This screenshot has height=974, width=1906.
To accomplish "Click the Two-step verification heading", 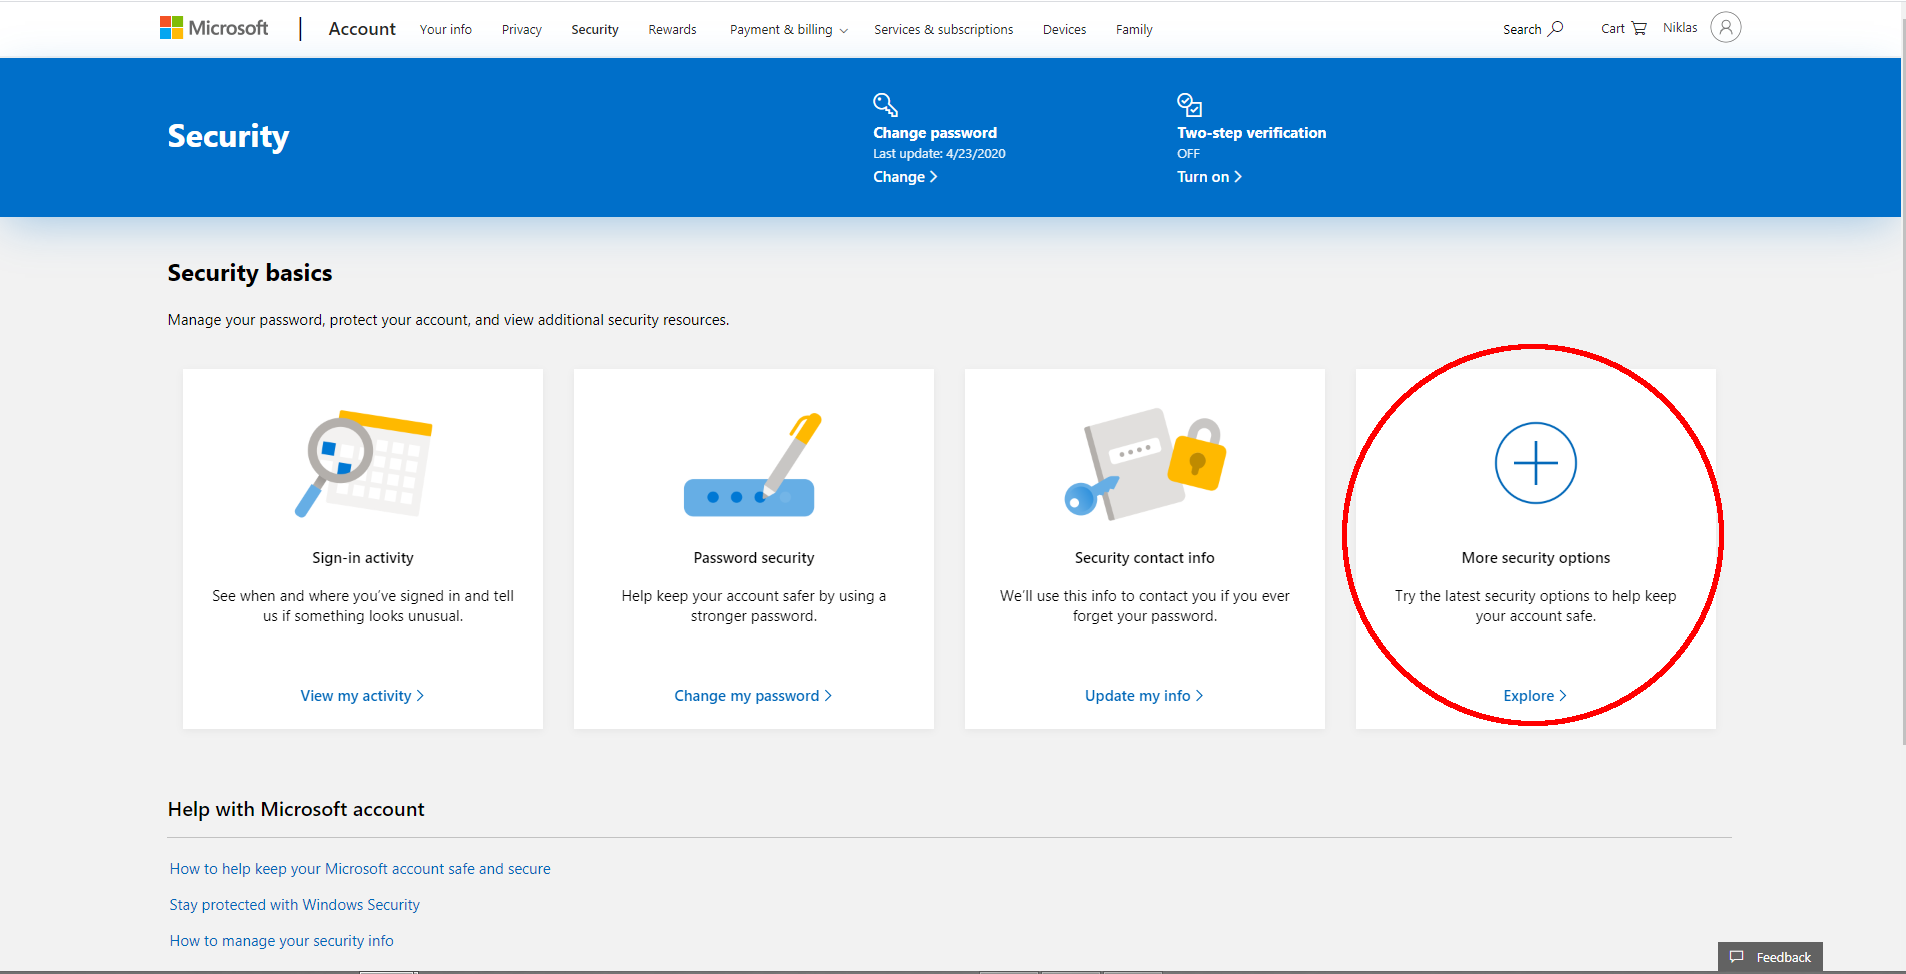I will [x=1251, y=132].
